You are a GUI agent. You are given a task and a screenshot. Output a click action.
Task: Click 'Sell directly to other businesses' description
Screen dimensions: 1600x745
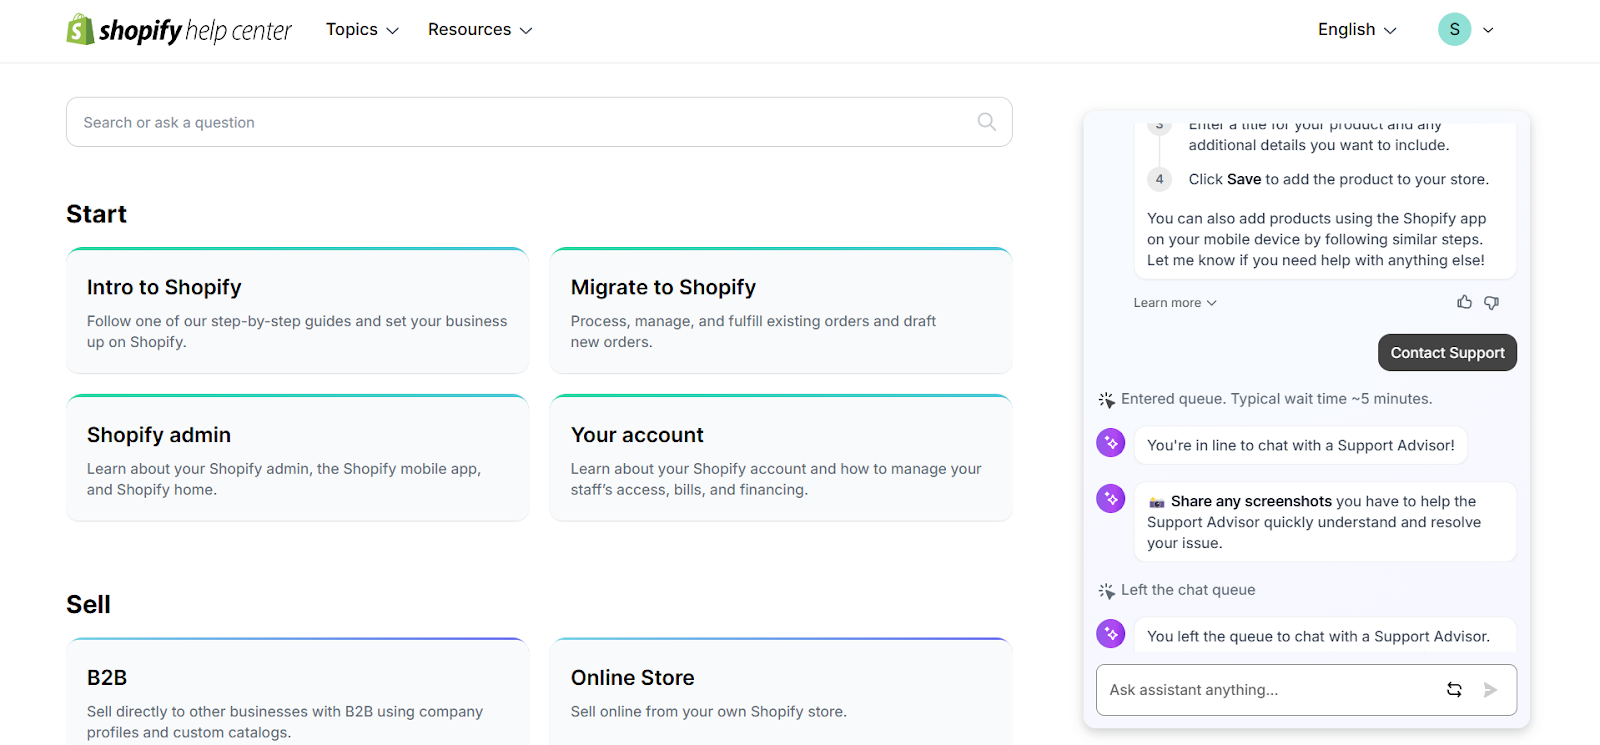pyautogui.click(x=285, y=722)
